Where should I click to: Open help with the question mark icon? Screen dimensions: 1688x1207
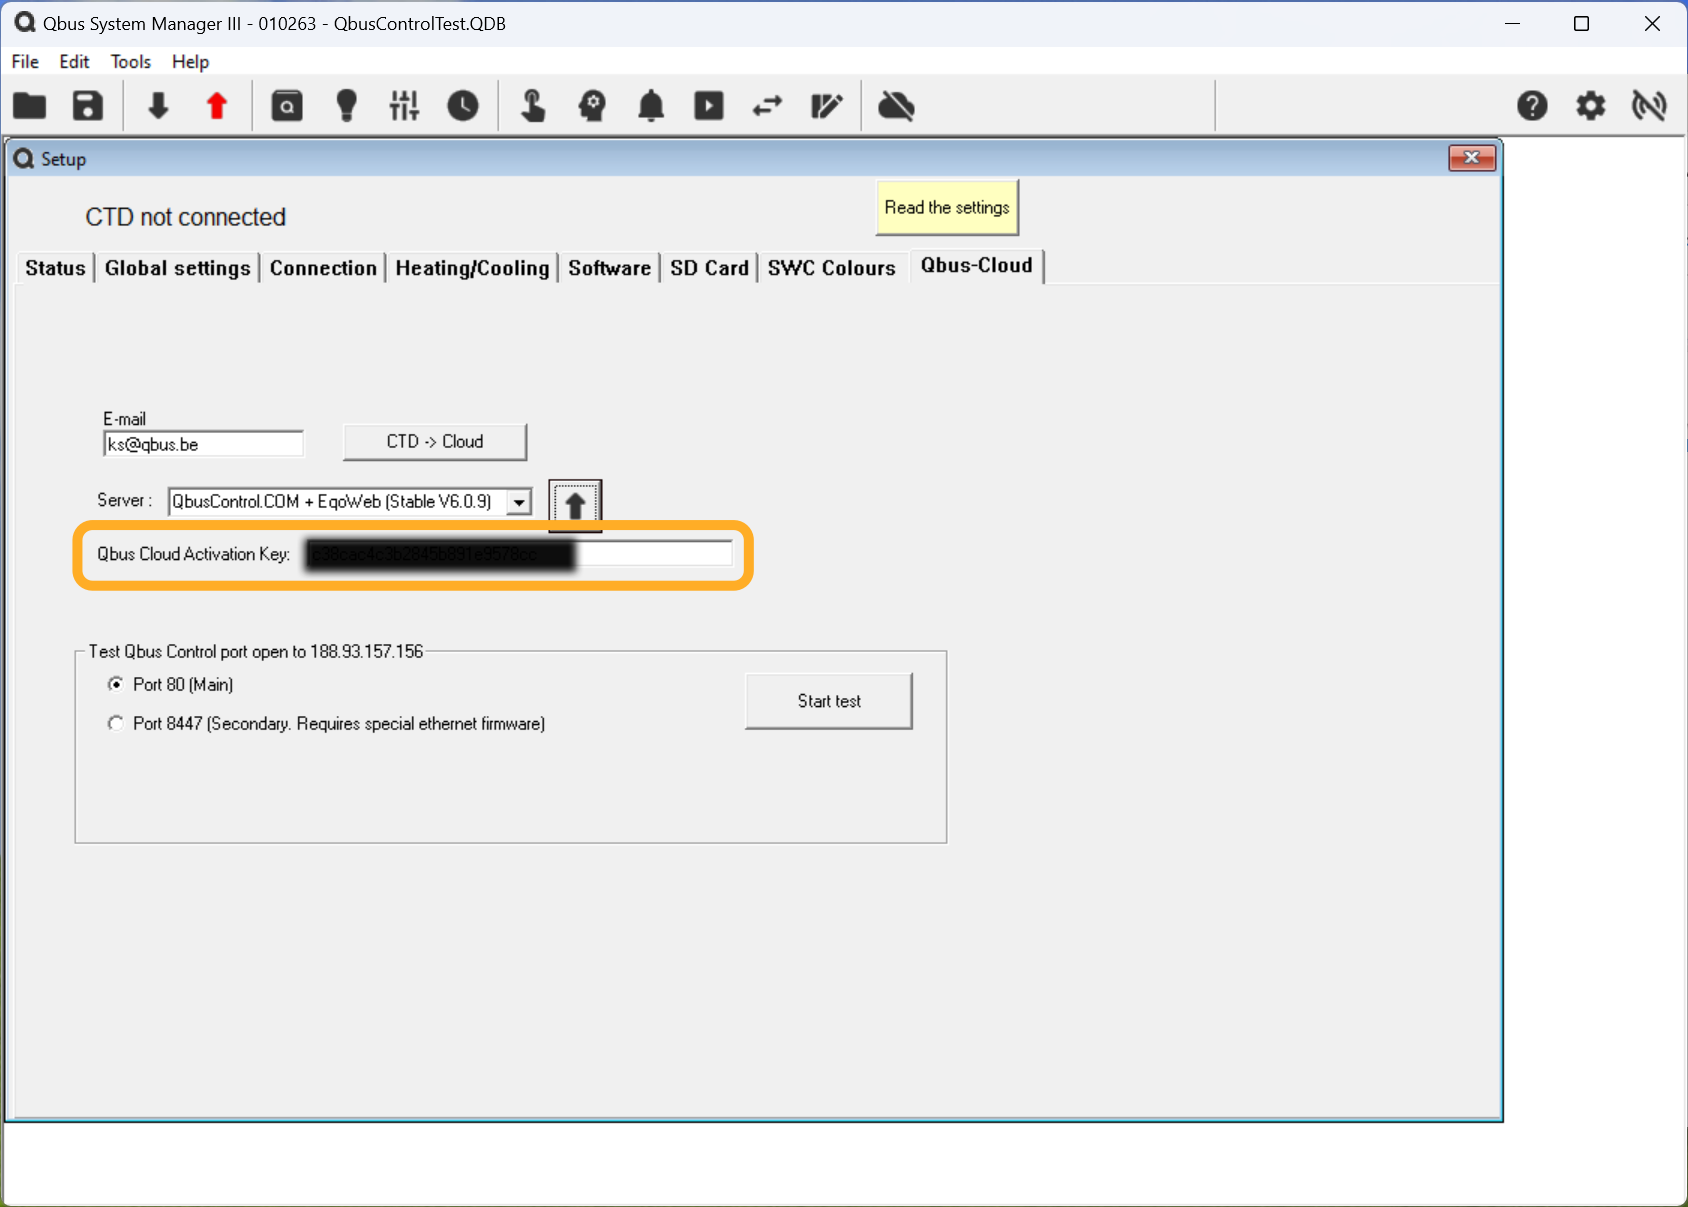pos(1532,105)
